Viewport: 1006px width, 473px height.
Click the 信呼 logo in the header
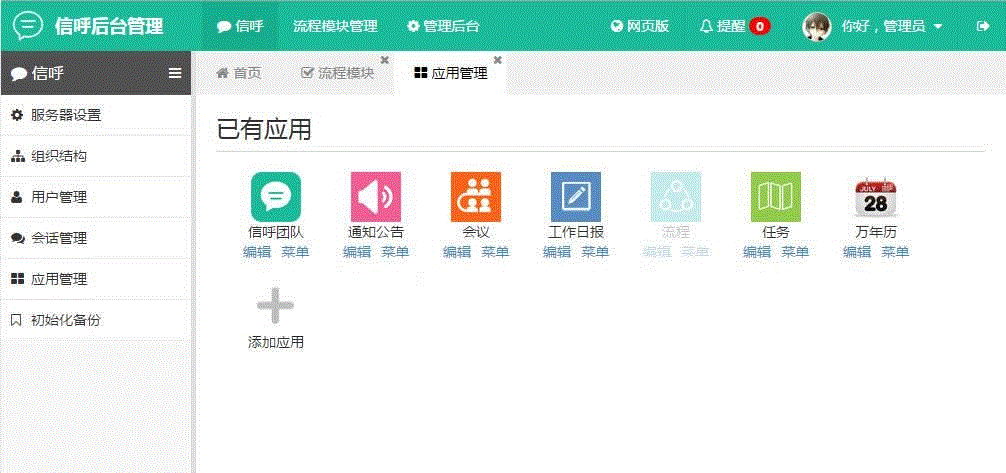coord(28,26)
